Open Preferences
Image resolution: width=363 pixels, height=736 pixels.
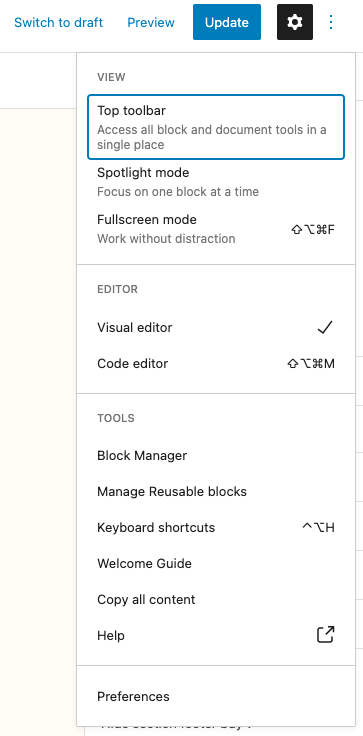pos(216,696)
